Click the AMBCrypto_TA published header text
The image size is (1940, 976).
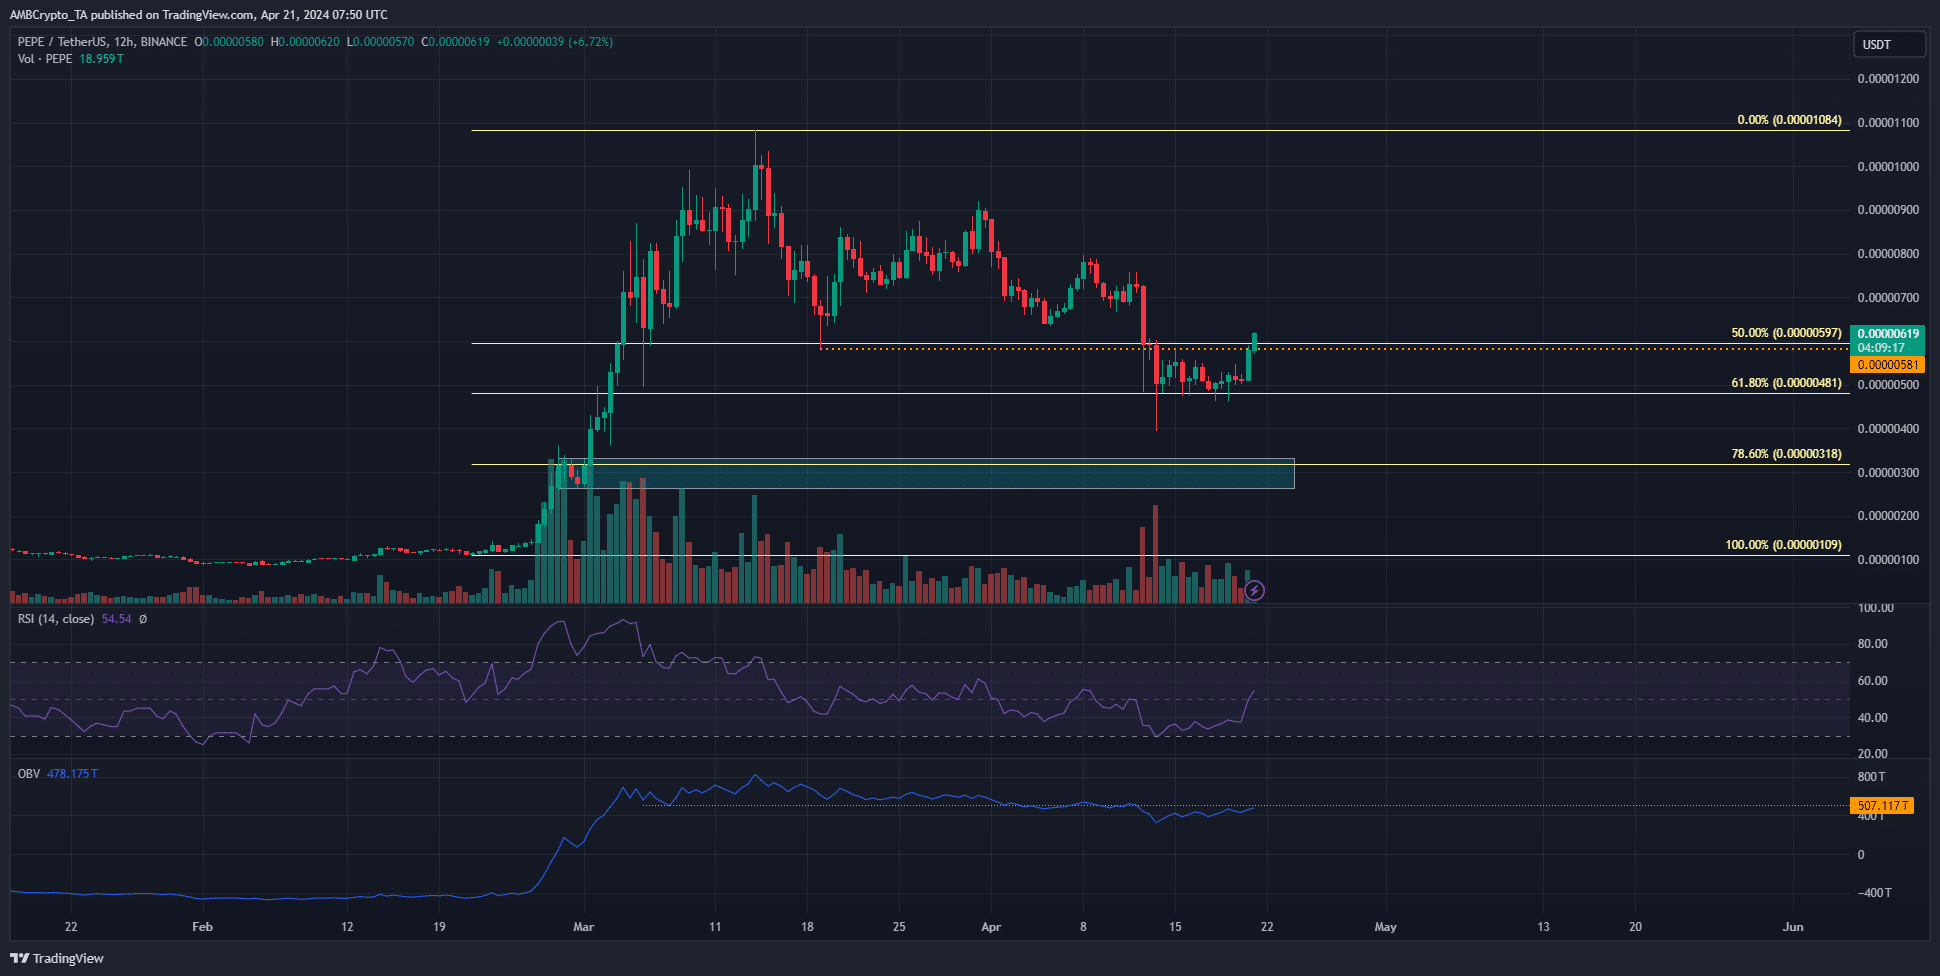tap(199, 15)
